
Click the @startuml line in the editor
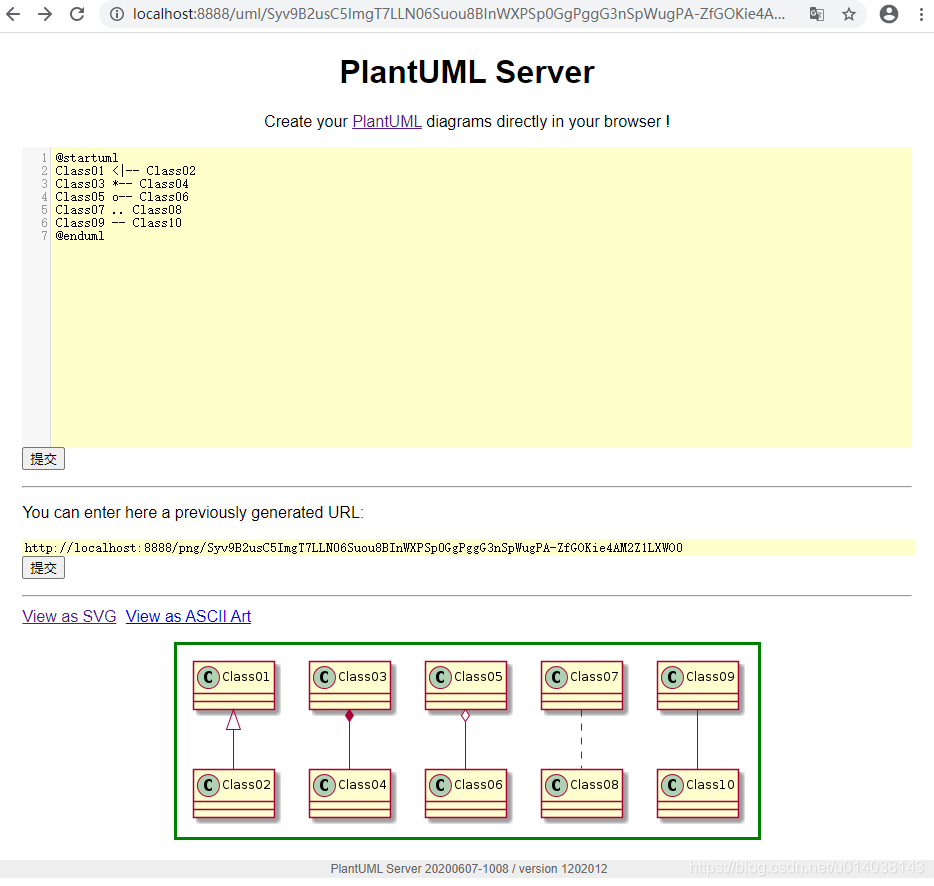[87, 158]
